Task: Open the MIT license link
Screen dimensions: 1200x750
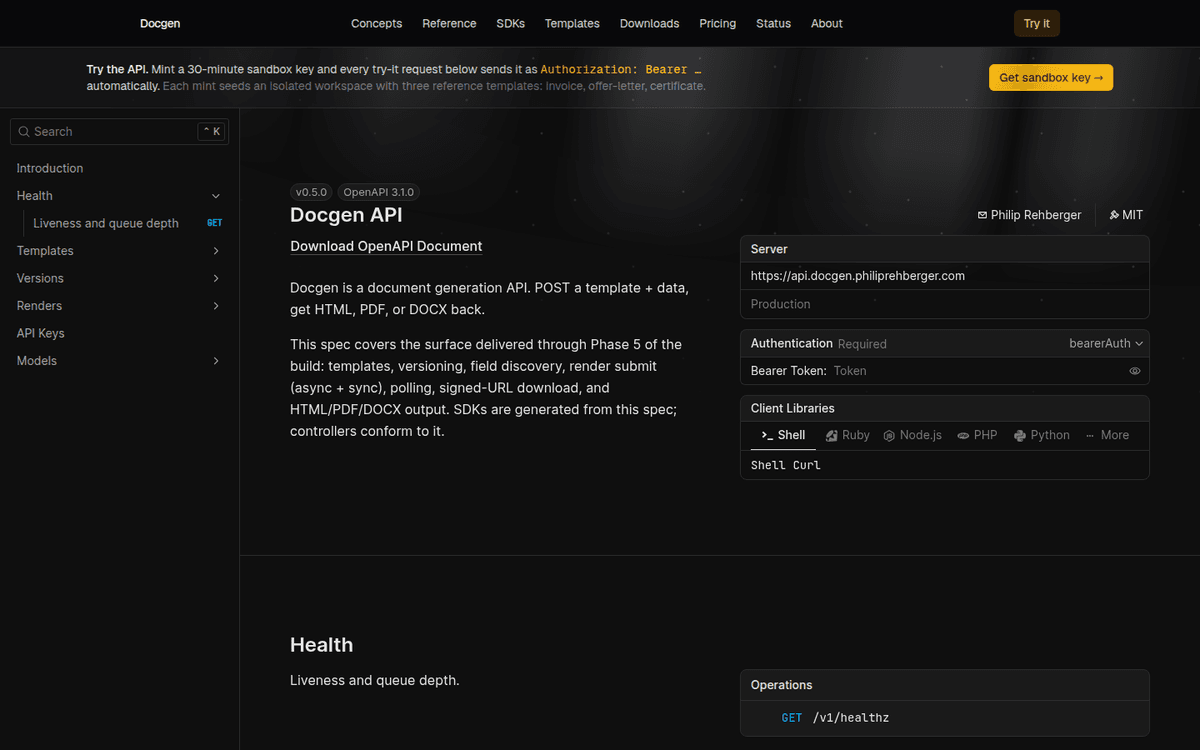Action: [1126, 215]
